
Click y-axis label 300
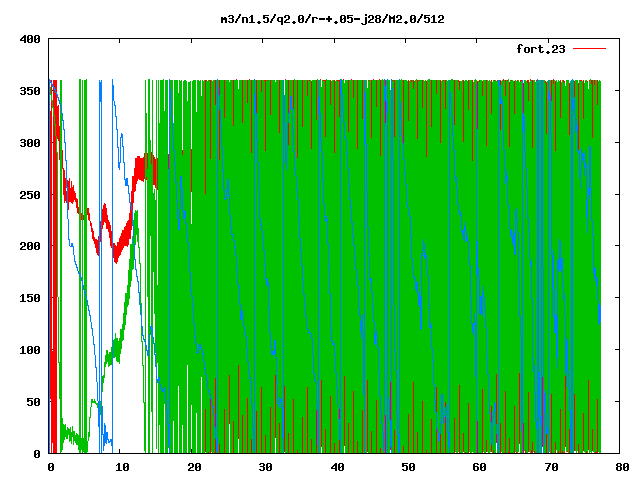tap(30, 143)
